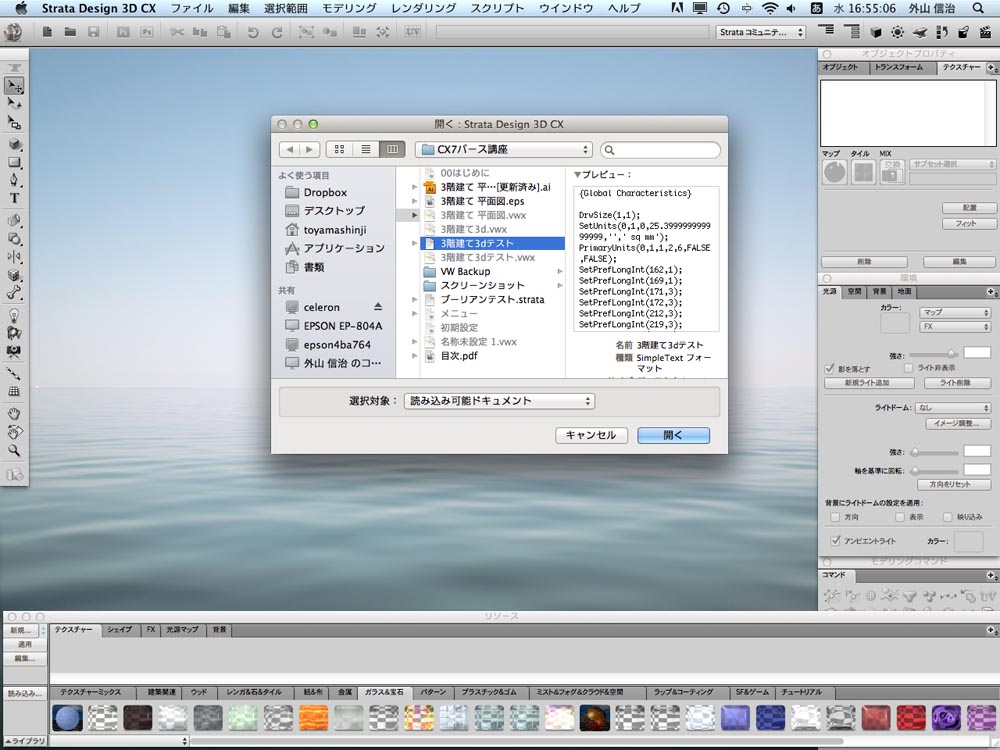The height and width of the screenshot is (750, 1000).
Task: Open the CX7パース講座 folder path dropdown
Action: [504, 149]
